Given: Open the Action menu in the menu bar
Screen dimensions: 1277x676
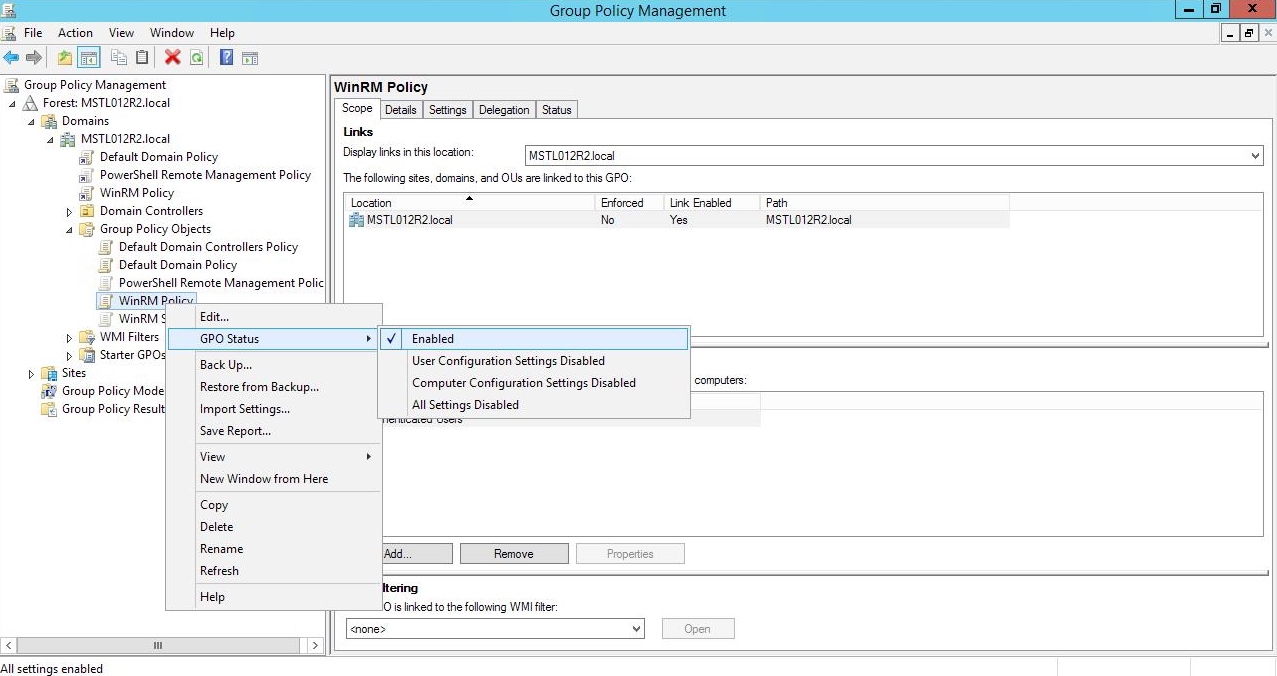Looking at the screenshot, I should coord(75,33).
